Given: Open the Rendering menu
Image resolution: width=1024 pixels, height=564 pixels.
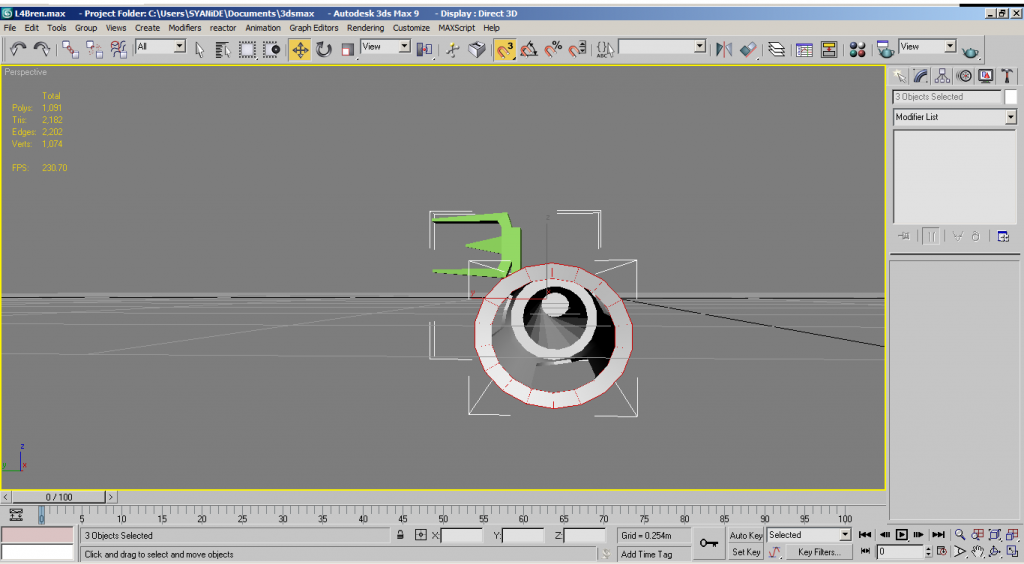Looking at the screenshot, I should click(x=365, y=28).
